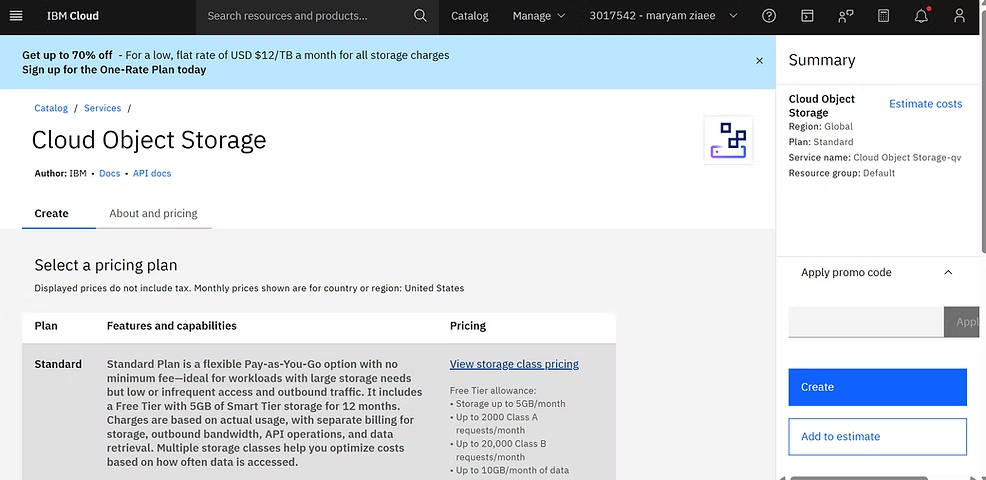Click the Resource group: Default text
986x480 pixels.
point(841,173)
